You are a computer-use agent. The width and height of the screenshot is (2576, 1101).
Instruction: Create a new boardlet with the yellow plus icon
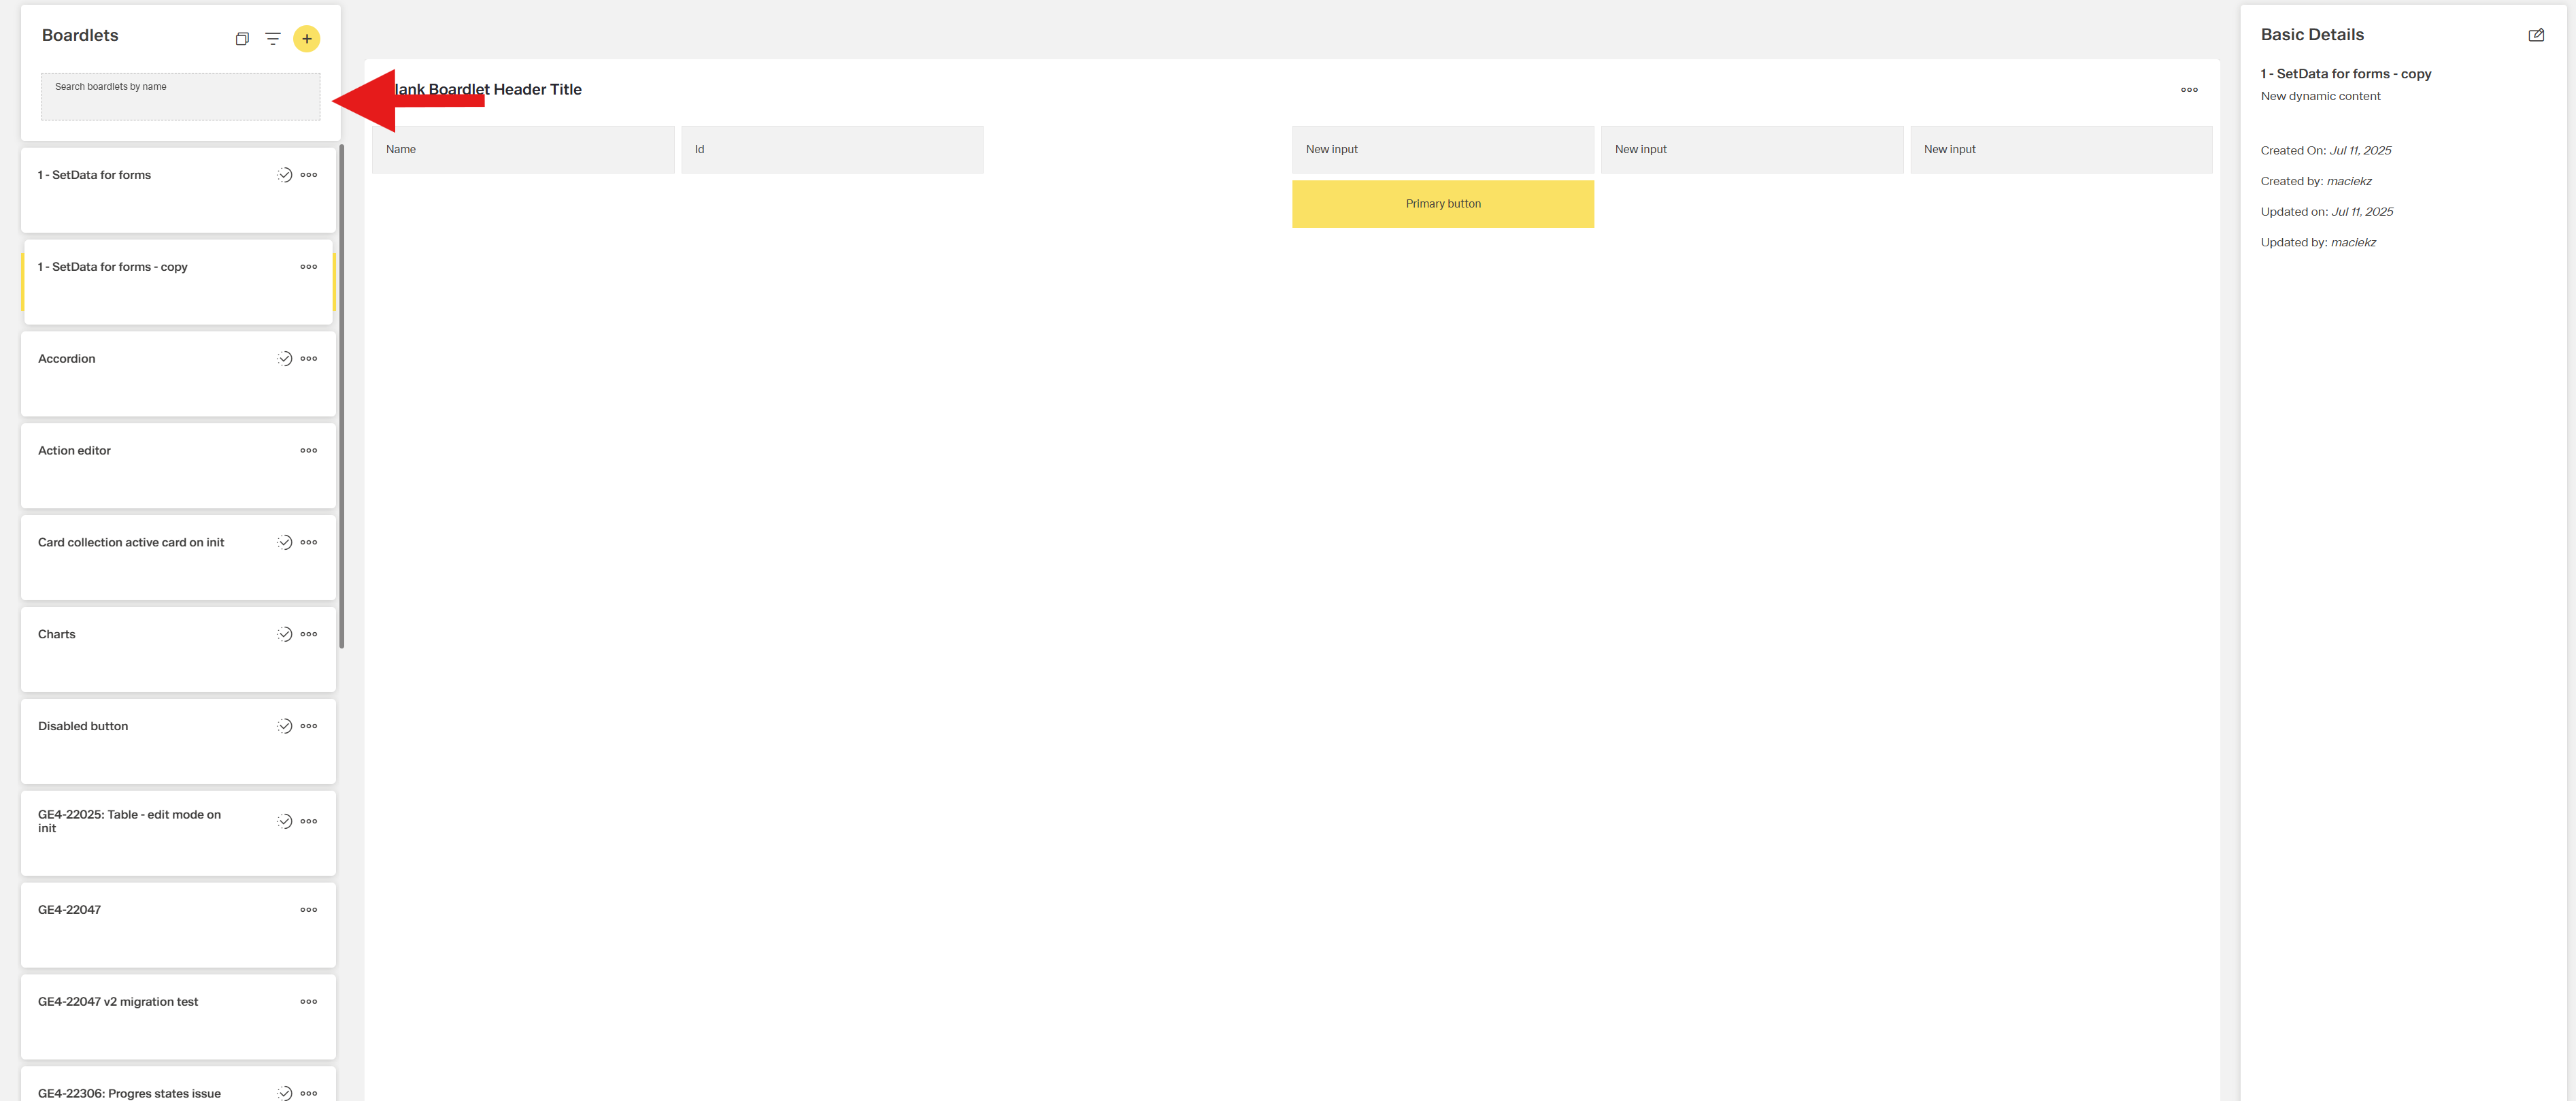(307, 38)
